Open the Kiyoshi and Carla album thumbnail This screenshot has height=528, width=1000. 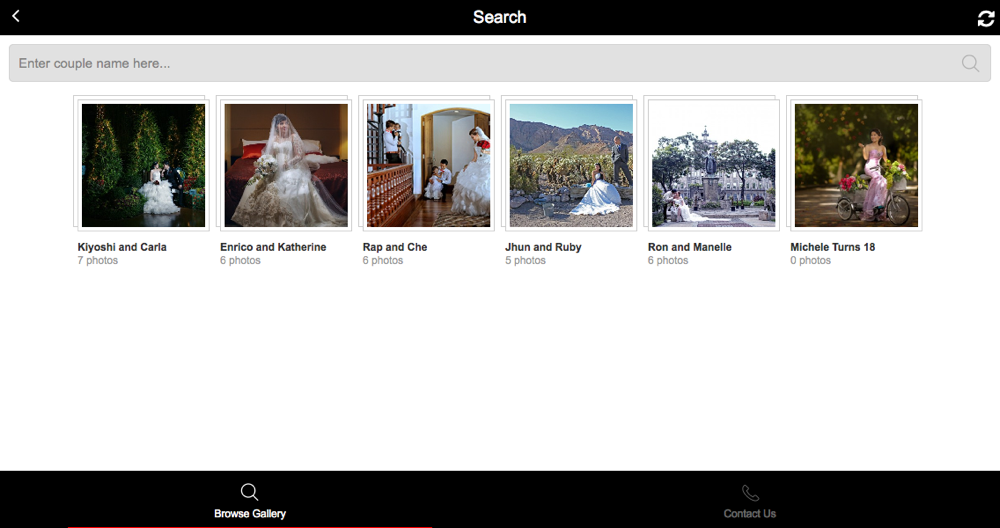point(143,165)
